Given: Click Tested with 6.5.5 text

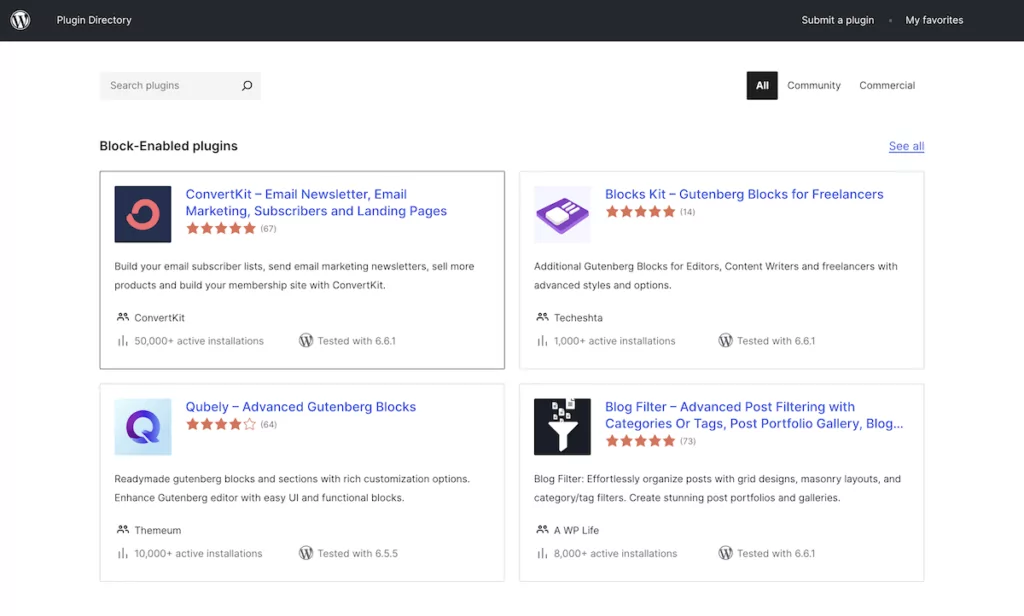Looking at the screenshot, I should click(357, 553).
